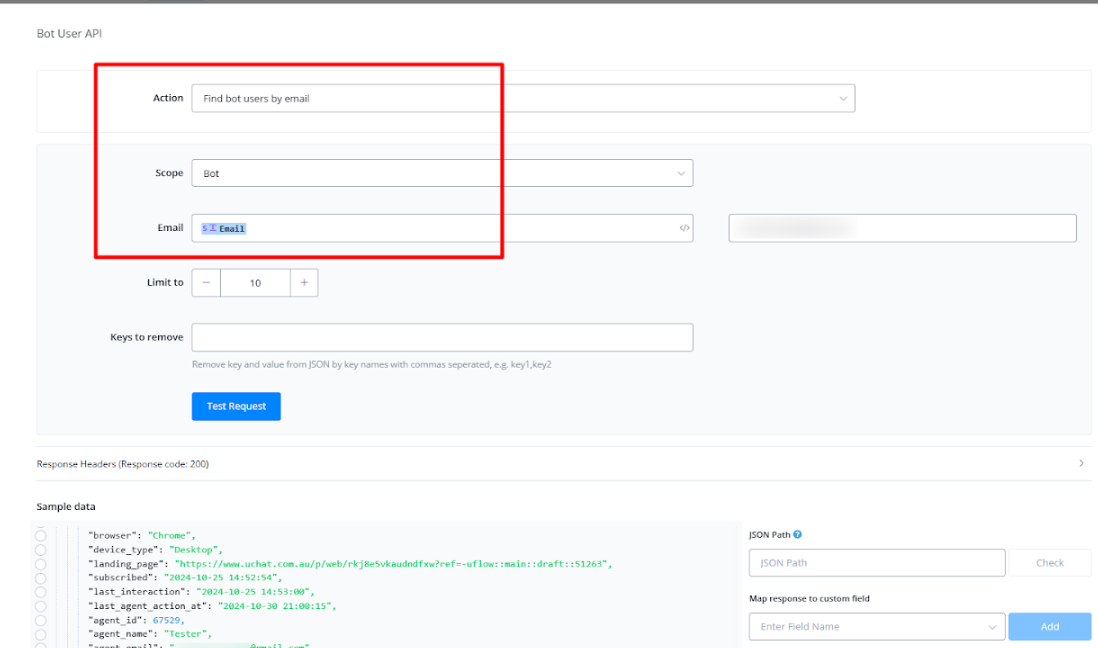Focus the JSON Path text field
The image size is (1098, 648).
pos(876,563)
